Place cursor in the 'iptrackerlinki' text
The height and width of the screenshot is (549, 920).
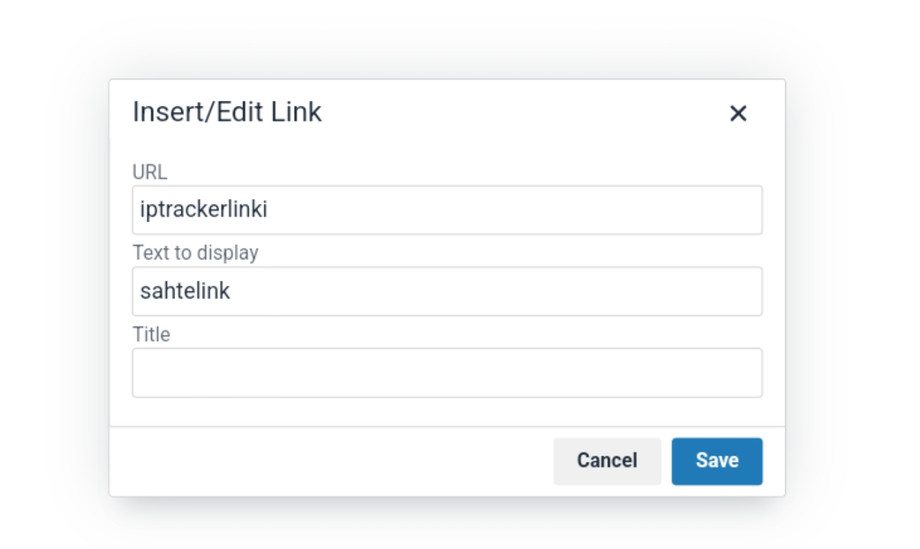pos(204,210)
